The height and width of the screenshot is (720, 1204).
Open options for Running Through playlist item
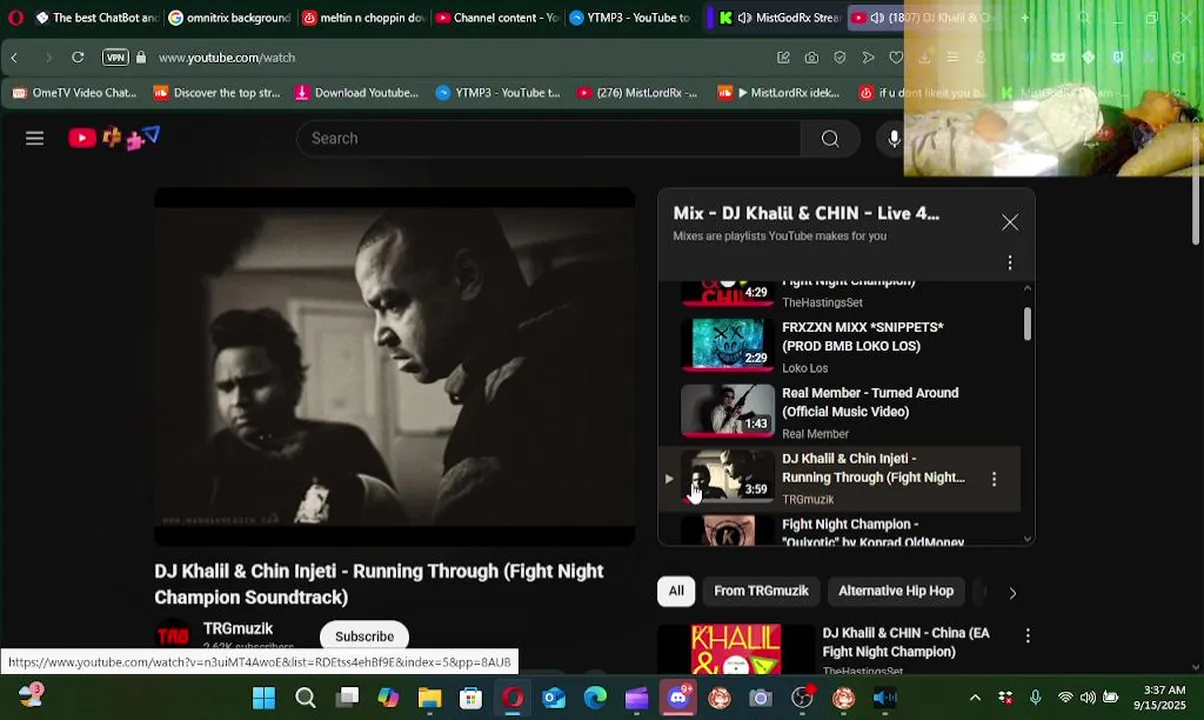click(x=994, y=479)
